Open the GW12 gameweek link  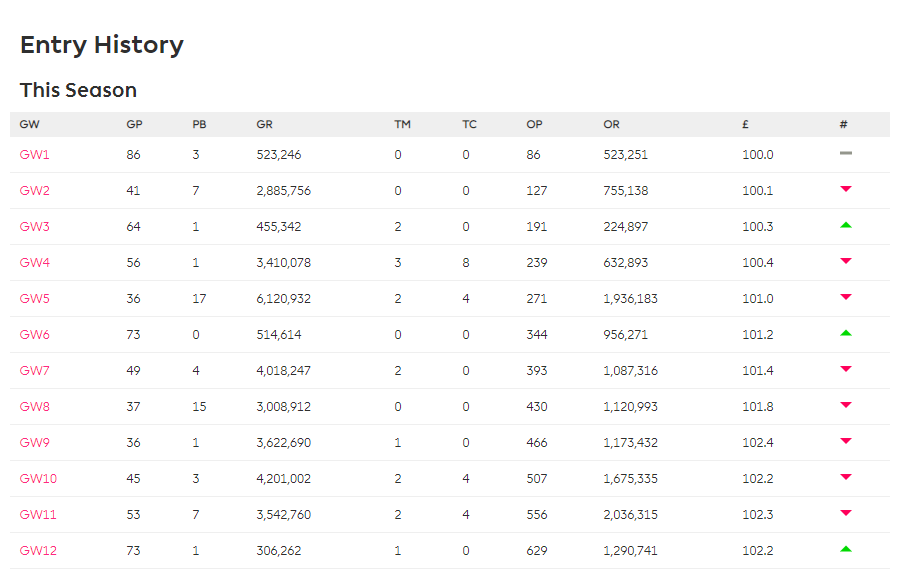tap(38, 551)
